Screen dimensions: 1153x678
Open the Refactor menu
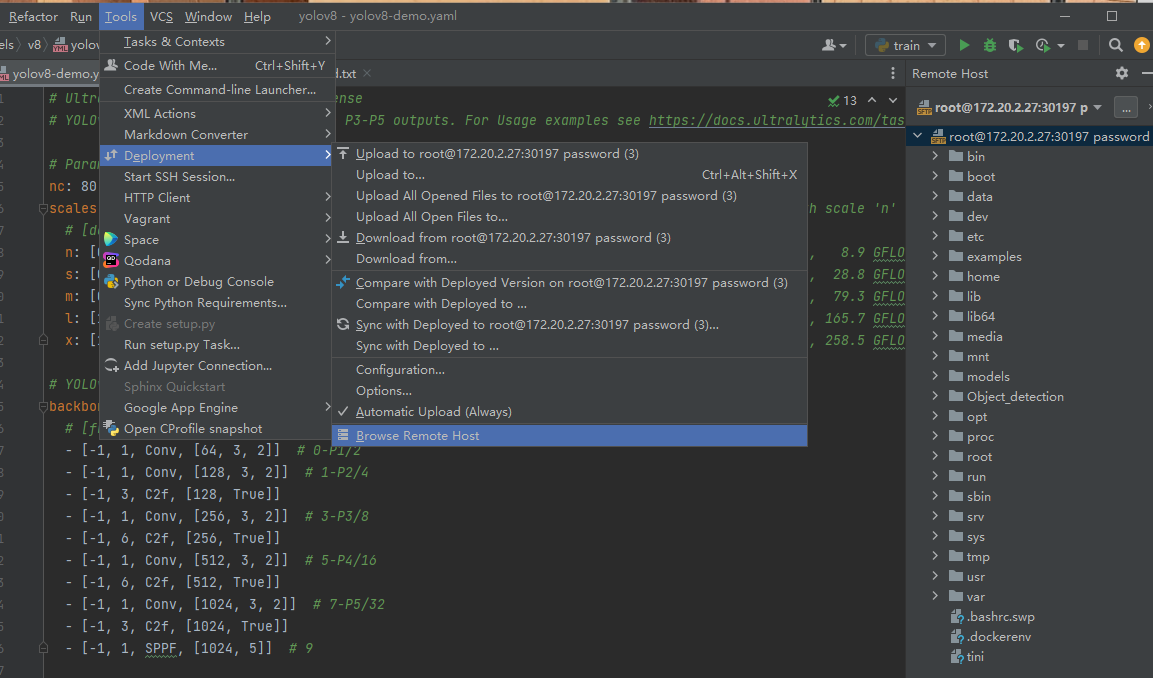pyautogui.click(x=33, y=16)
